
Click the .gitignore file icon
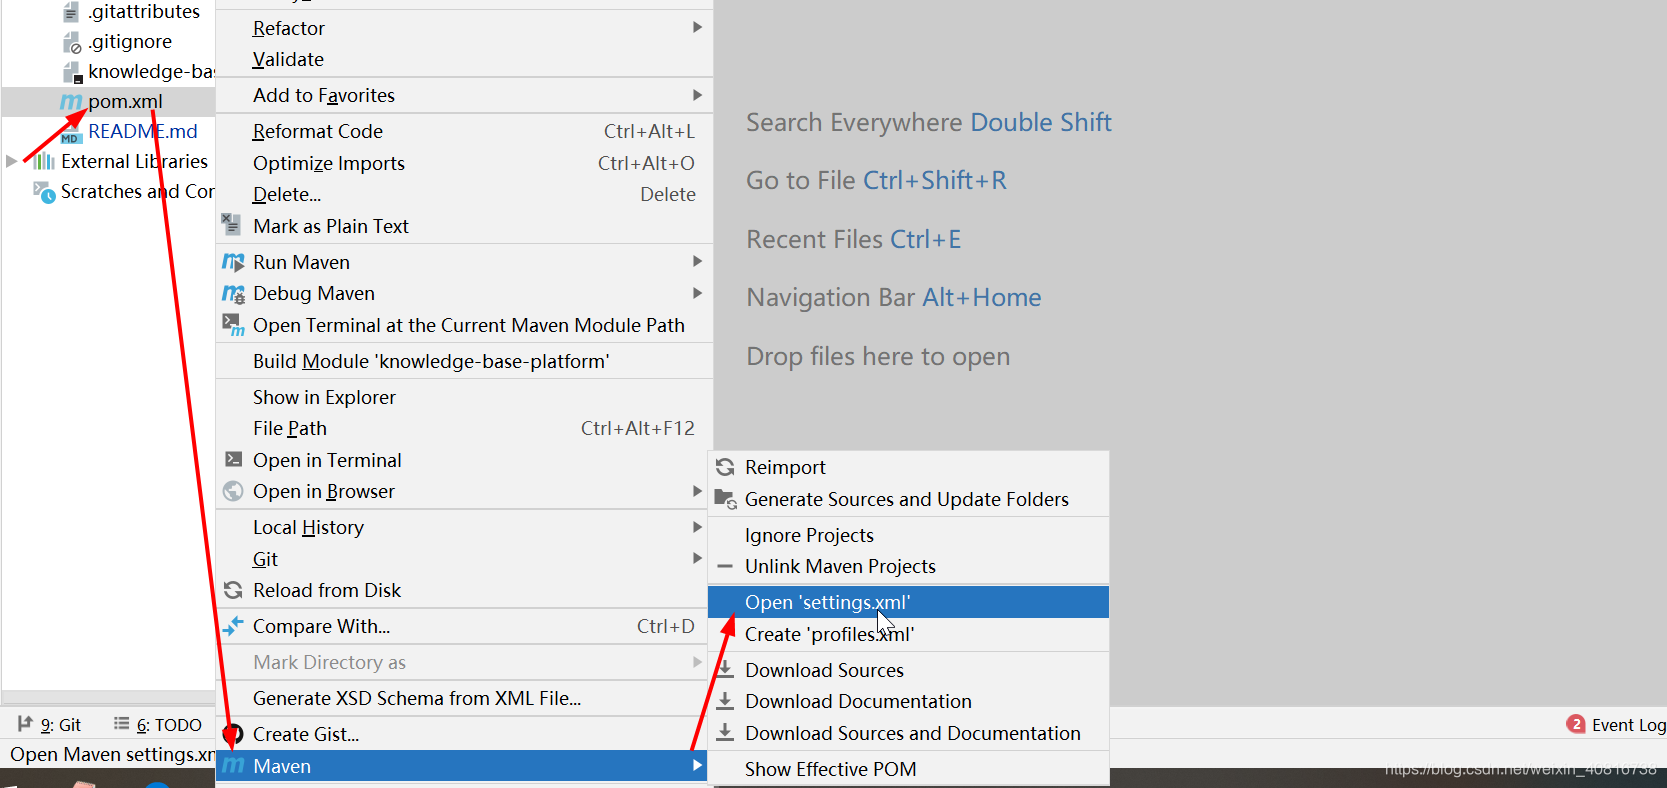(x=72, y=42)
